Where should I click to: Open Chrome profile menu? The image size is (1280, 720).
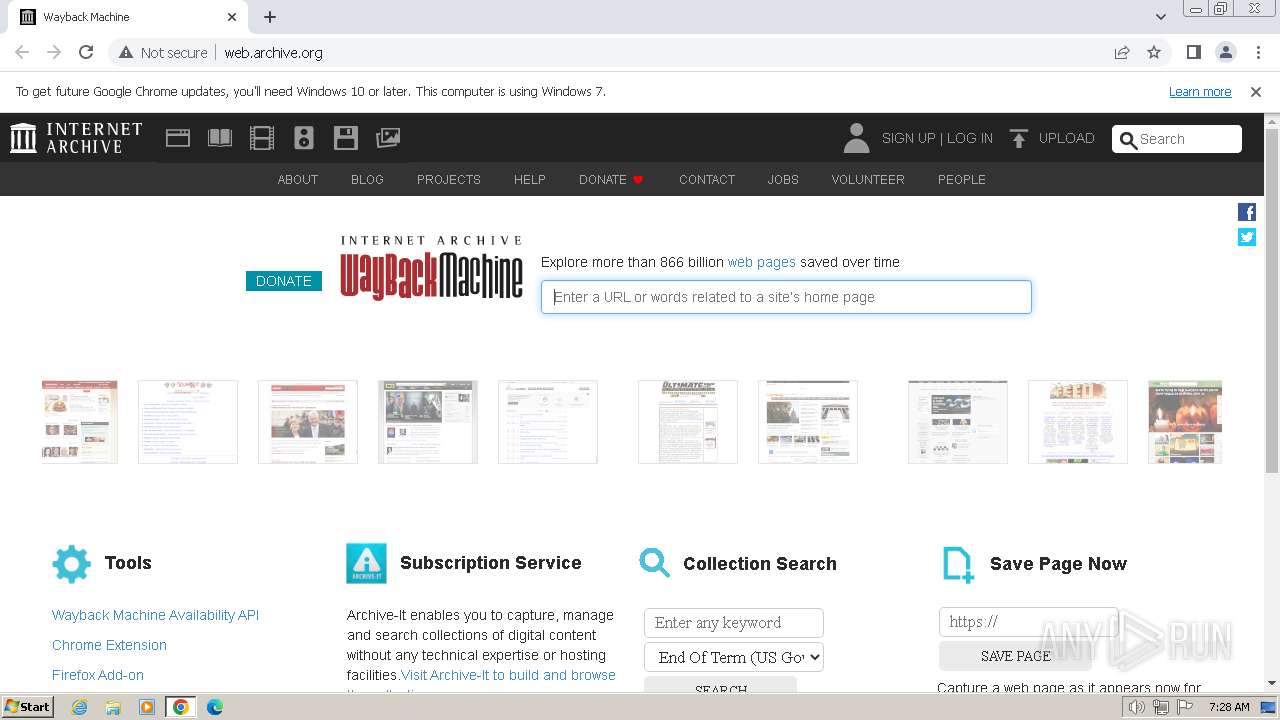pyautogui.click(x=1226, y=53)
